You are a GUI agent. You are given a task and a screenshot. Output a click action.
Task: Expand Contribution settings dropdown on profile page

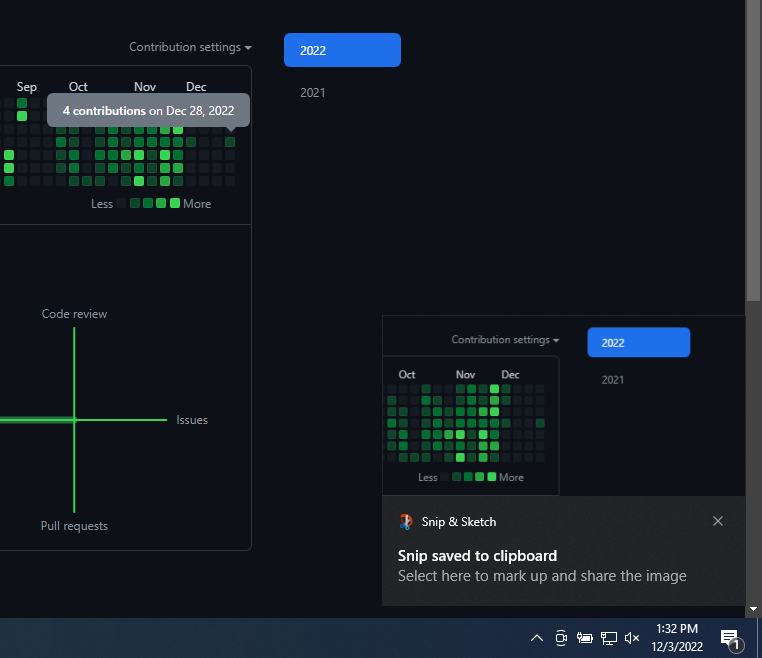[190, 47]
